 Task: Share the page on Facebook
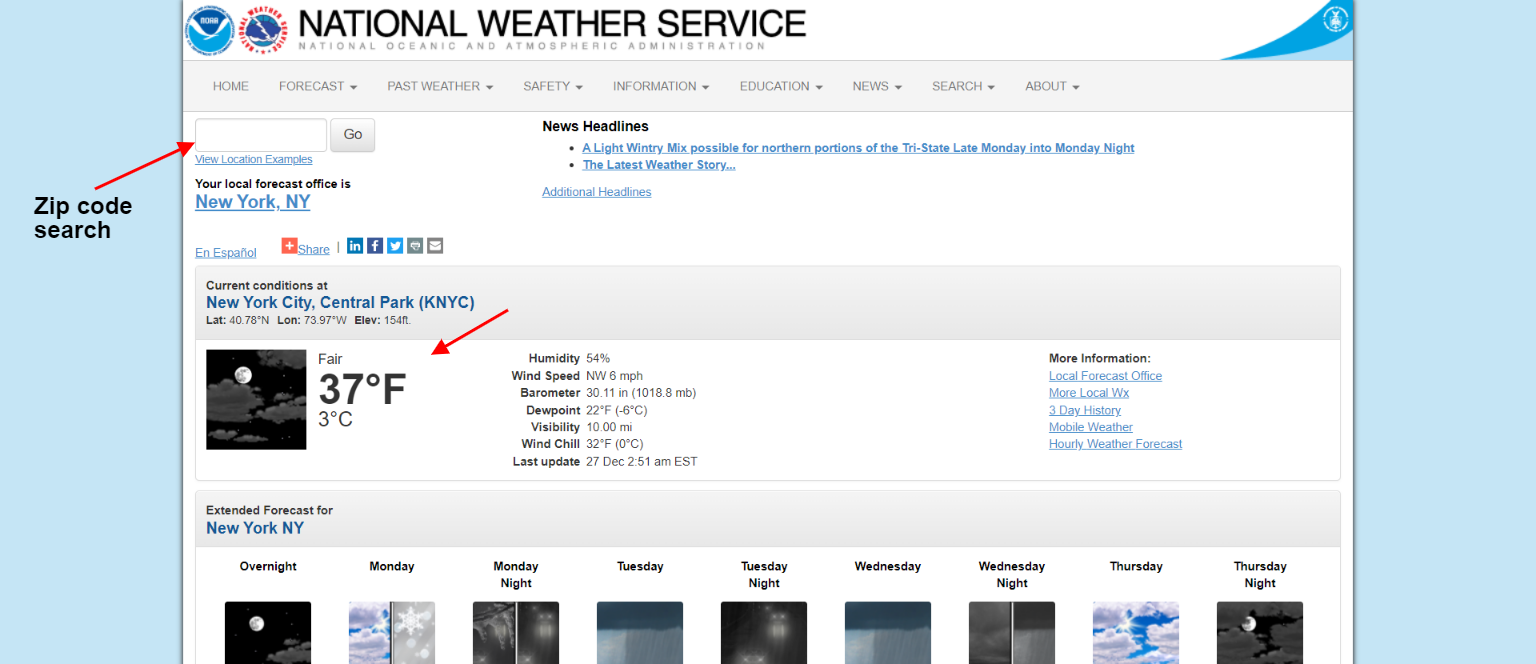[x=375, y=246]
